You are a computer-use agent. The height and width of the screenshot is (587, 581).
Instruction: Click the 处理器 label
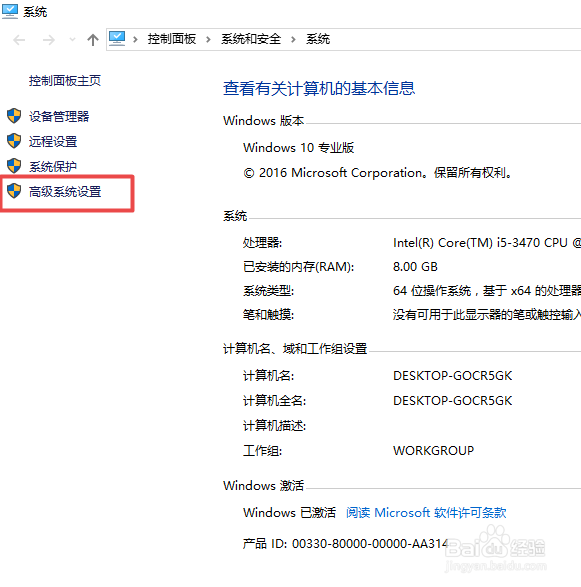coord(262,243)
